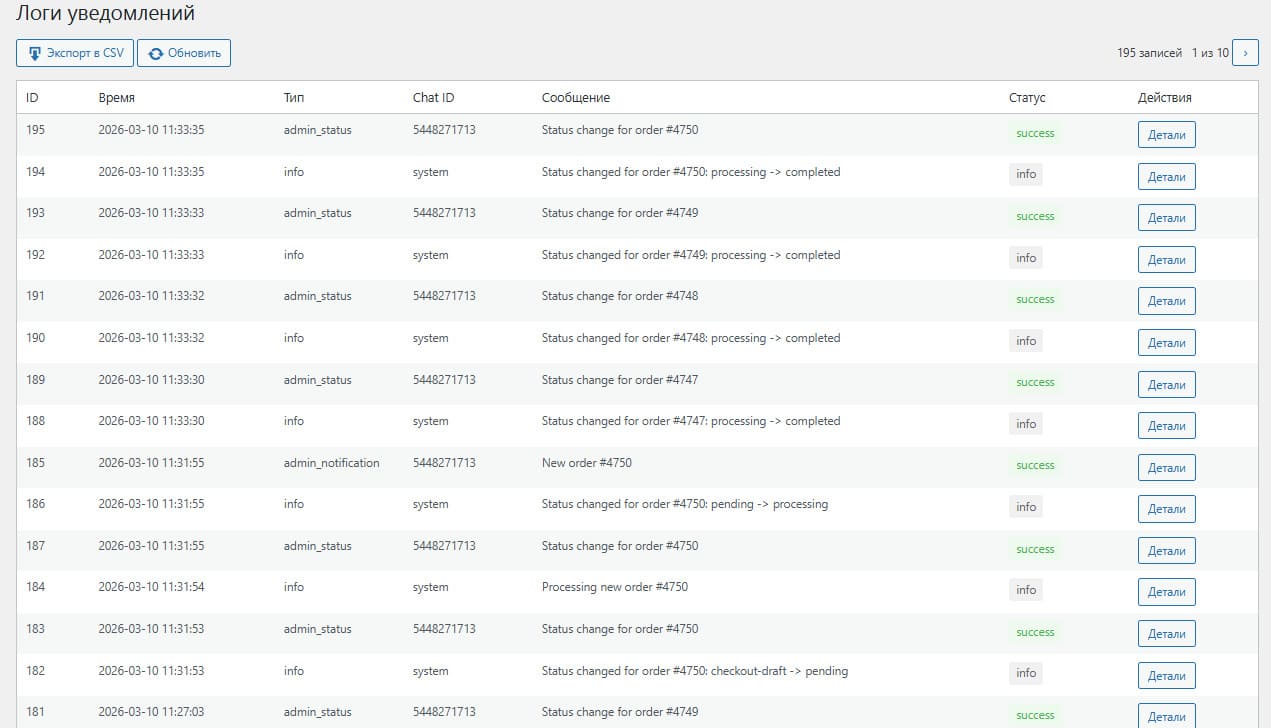Click the Chat ID column header
This screenshot has height=728, width=1271.
click(x=433, y=98)
